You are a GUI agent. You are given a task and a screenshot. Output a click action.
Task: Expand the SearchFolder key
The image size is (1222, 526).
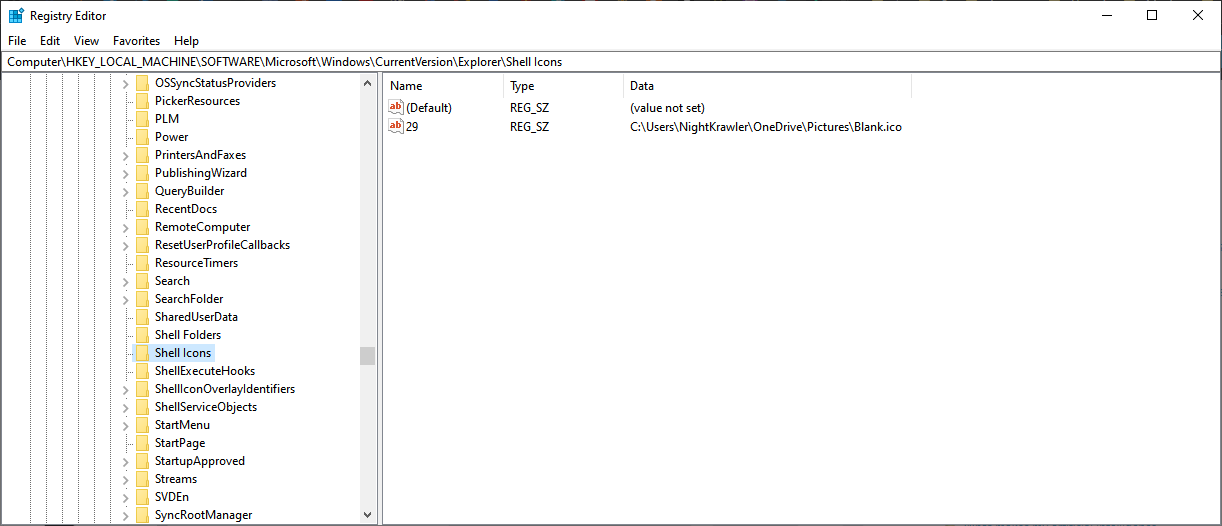(x=126, y=299)
